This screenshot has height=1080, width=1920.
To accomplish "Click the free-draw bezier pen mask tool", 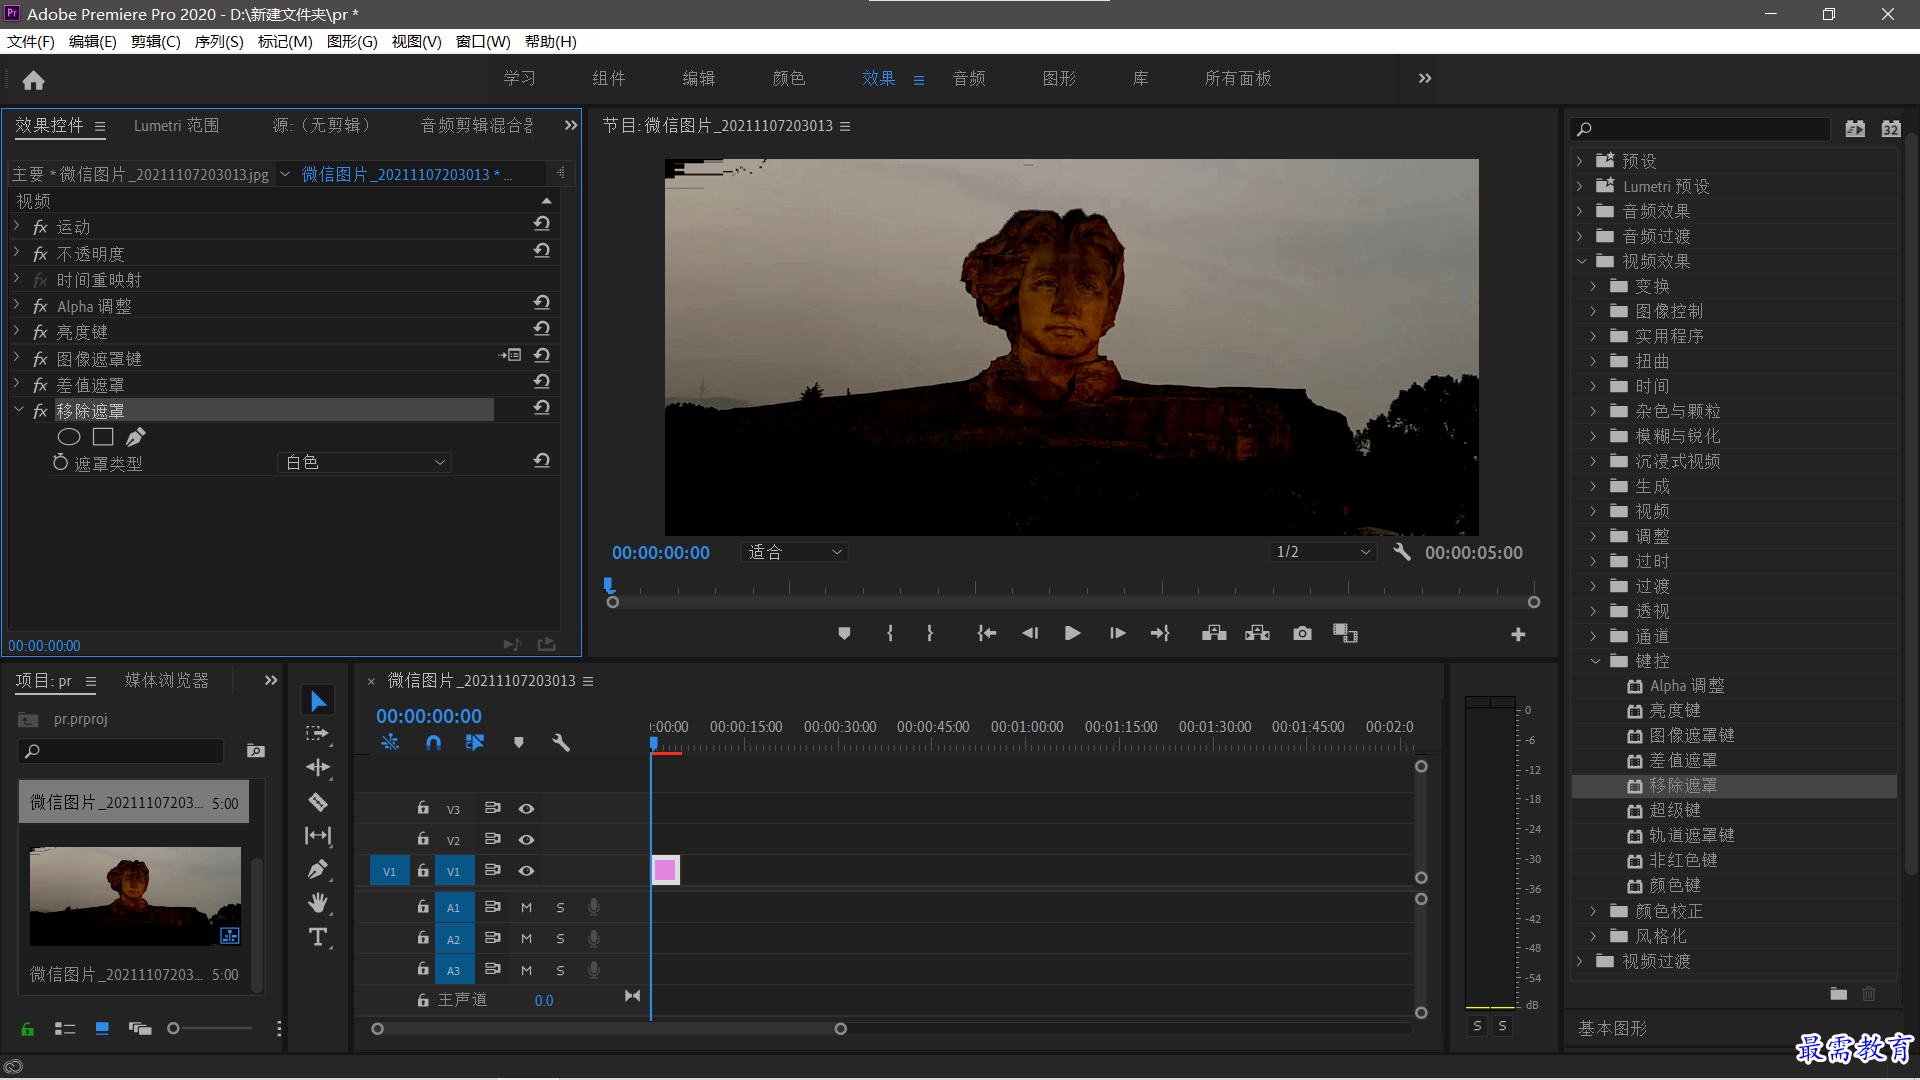I will click(x=136, y=437).
